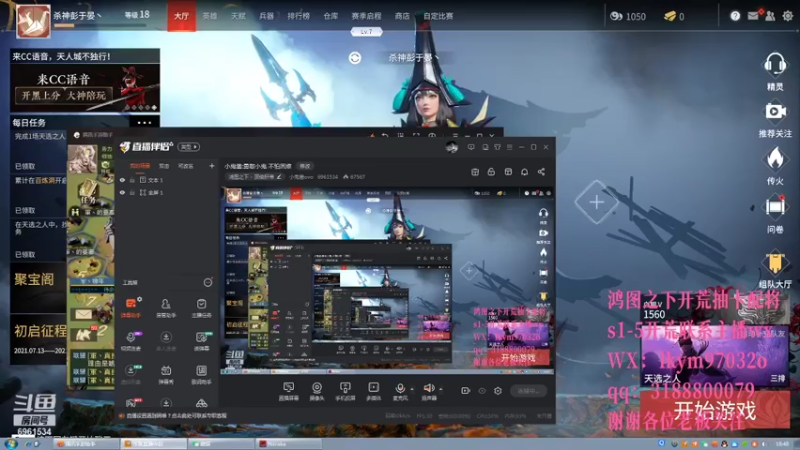
Task: Open game settings gear icon
Action: pos(788,16)
